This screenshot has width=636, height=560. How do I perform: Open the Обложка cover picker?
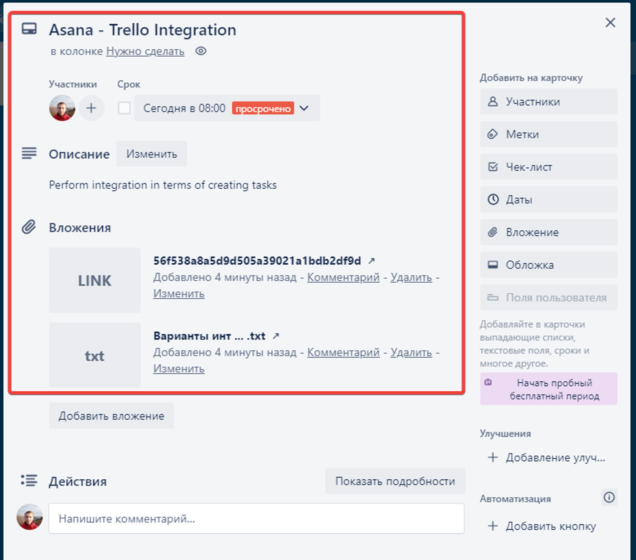(547, 265)
